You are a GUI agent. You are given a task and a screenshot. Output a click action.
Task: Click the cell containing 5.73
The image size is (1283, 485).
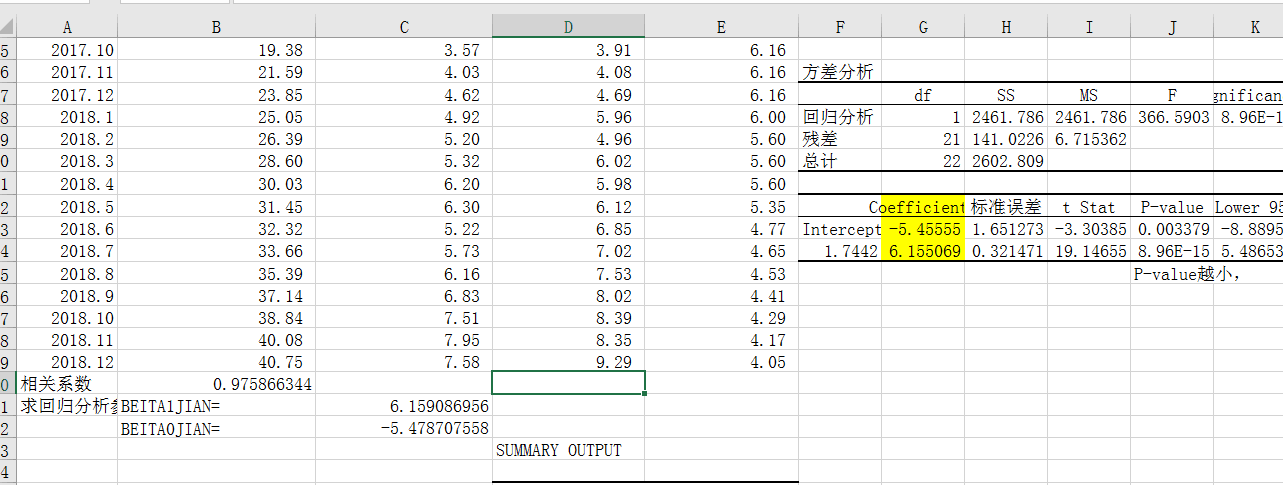(x=404, y=251)
